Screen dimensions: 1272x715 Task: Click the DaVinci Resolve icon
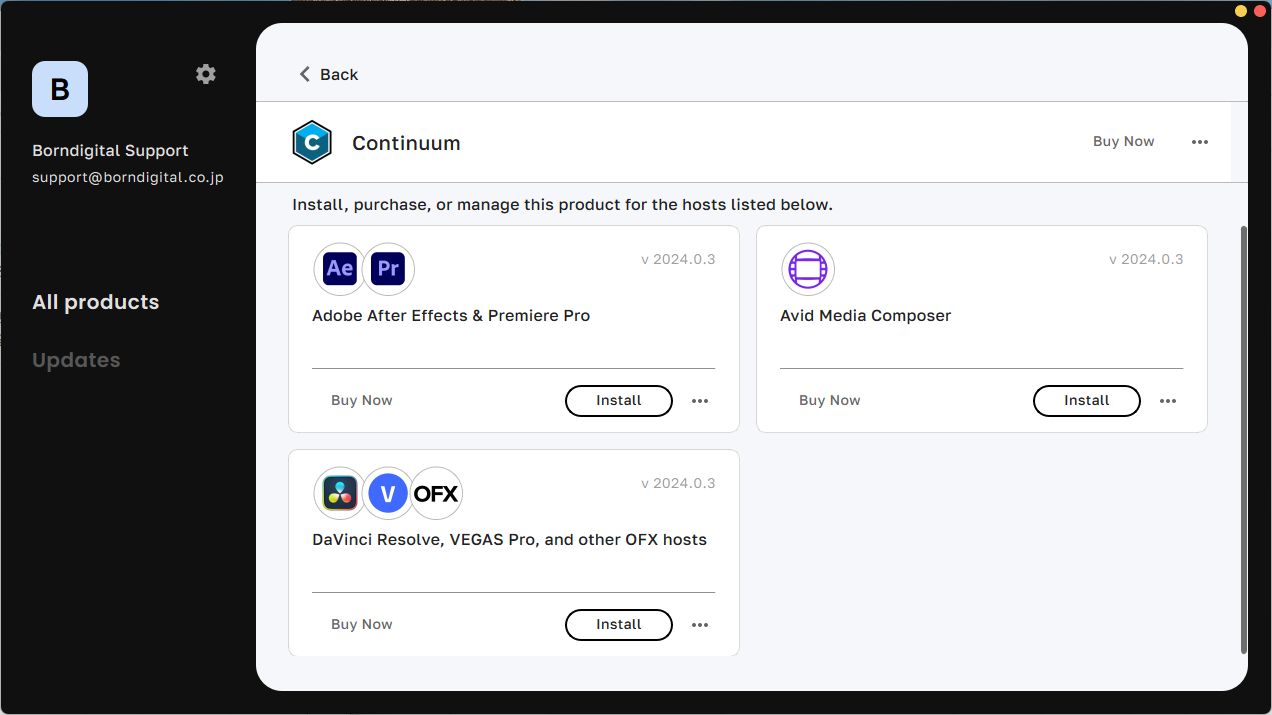pos(340,493)
